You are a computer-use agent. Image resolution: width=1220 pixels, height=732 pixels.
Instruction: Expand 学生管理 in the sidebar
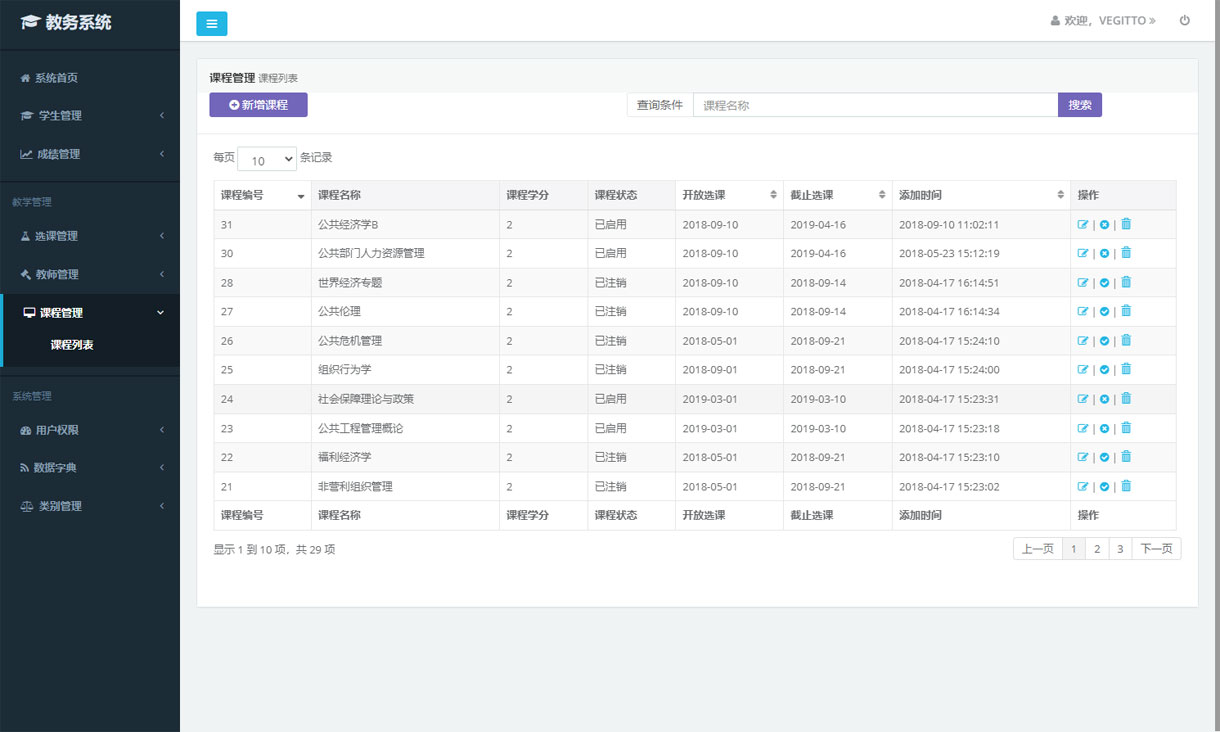[x=90, y=116]
